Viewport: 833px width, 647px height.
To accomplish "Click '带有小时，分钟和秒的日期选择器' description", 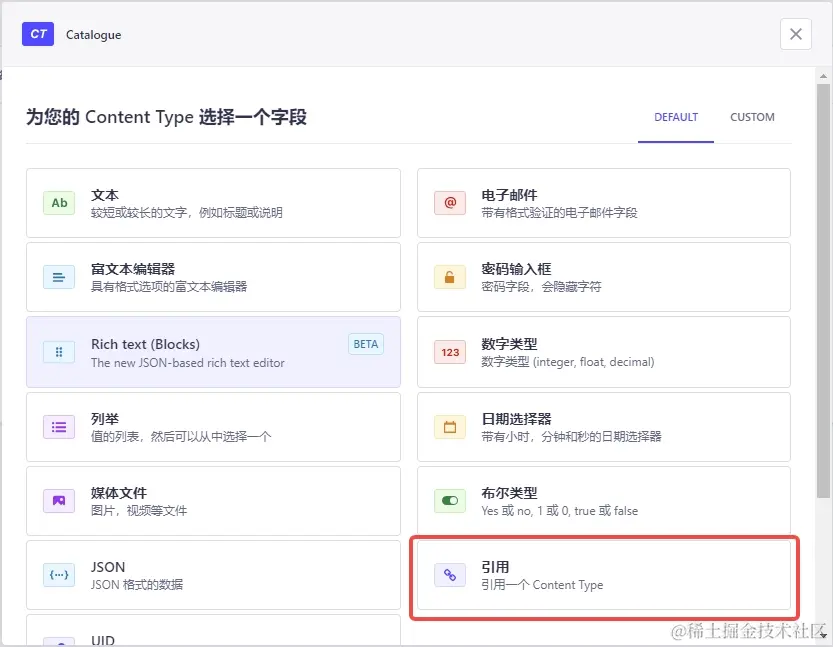I will pos(571,437).
